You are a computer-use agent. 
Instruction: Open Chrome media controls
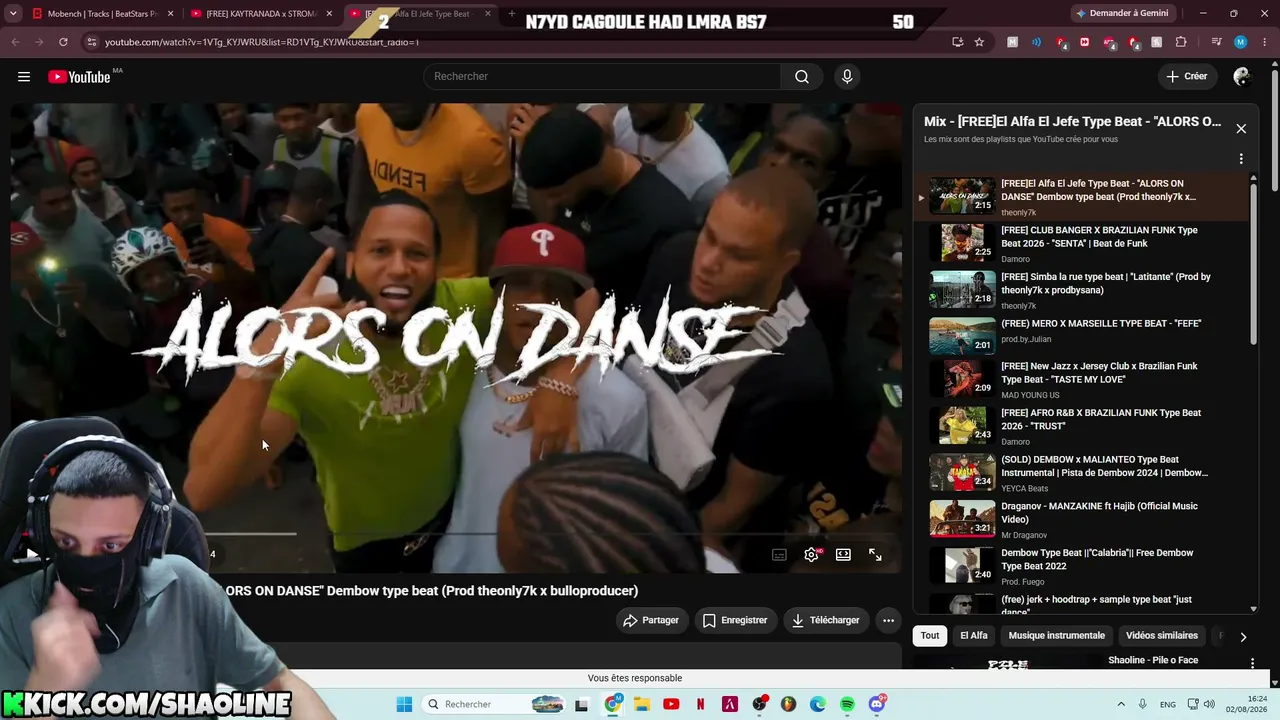1217,42
